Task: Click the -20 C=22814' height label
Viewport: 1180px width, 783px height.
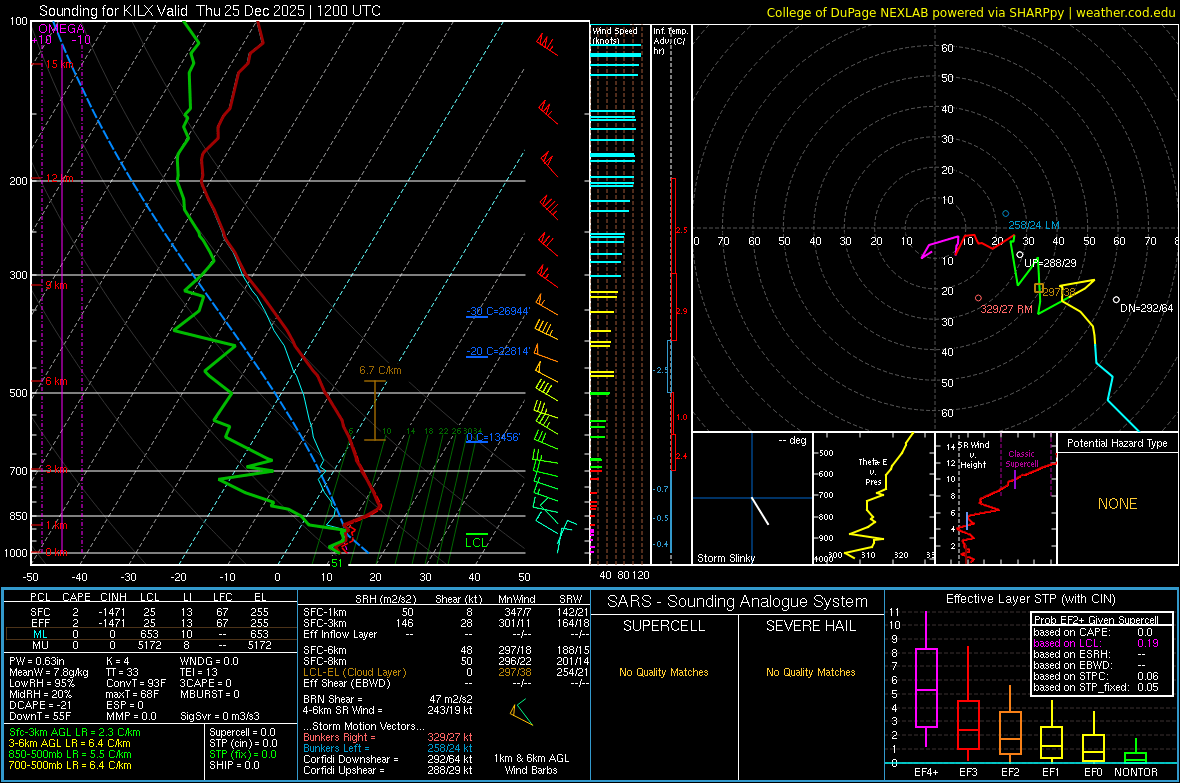Action: pyautogui.click(x=498, y=351)
